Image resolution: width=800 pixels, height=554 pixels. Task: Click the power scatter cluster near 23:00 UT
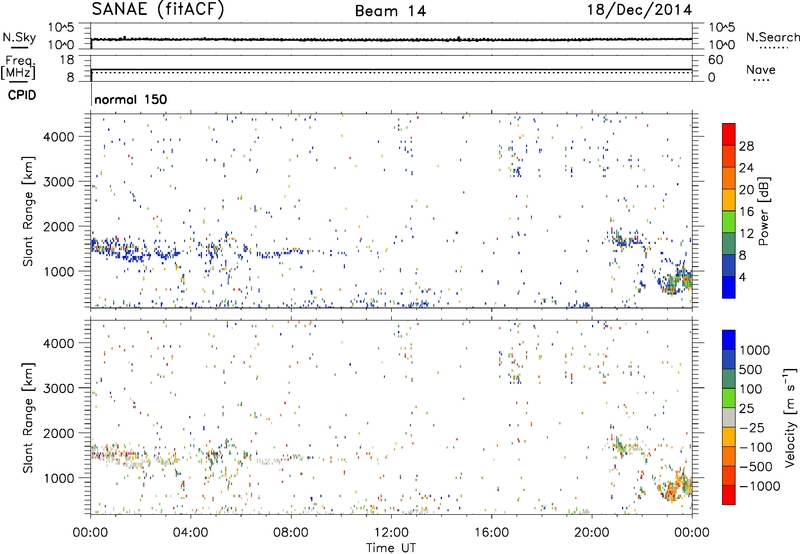pyautogui.click(x=673, y=280)
